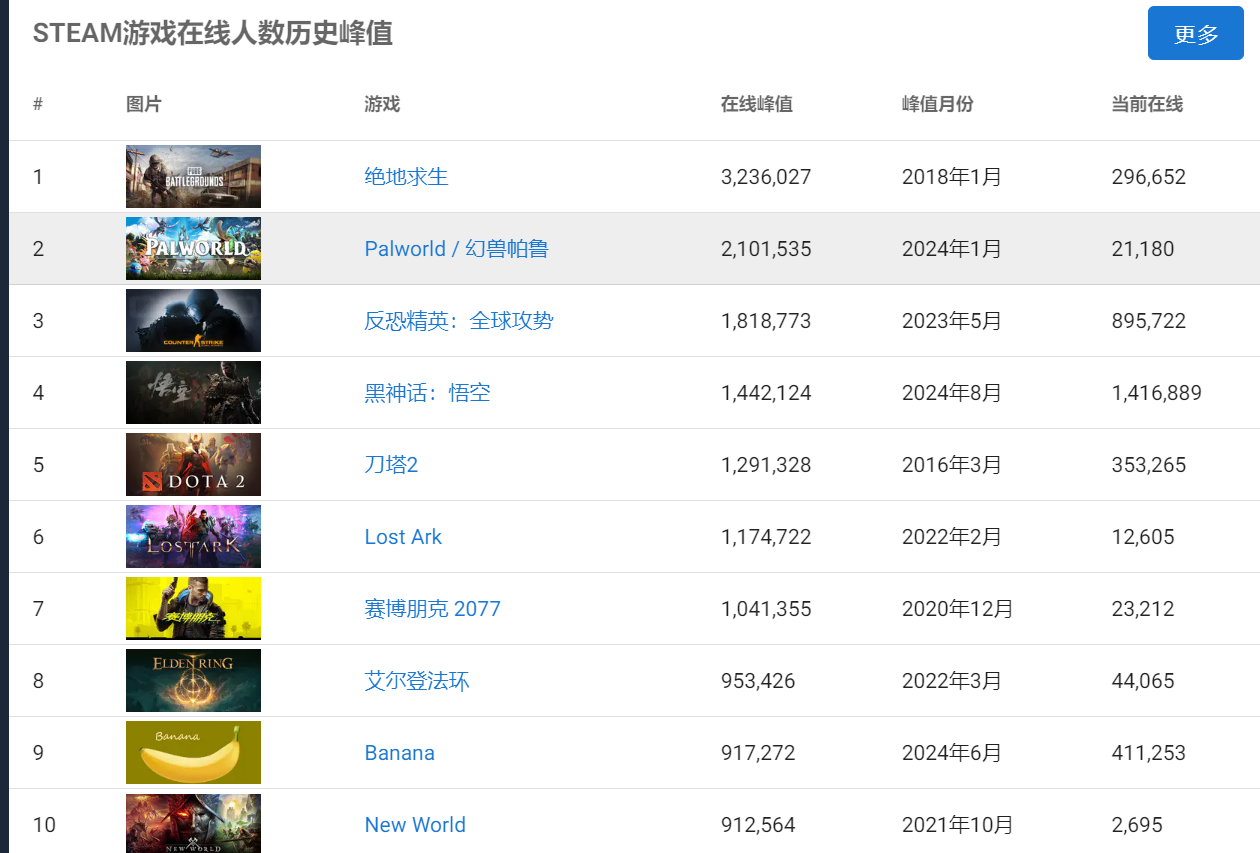Open the Lost Ark link

click(403, 537)
